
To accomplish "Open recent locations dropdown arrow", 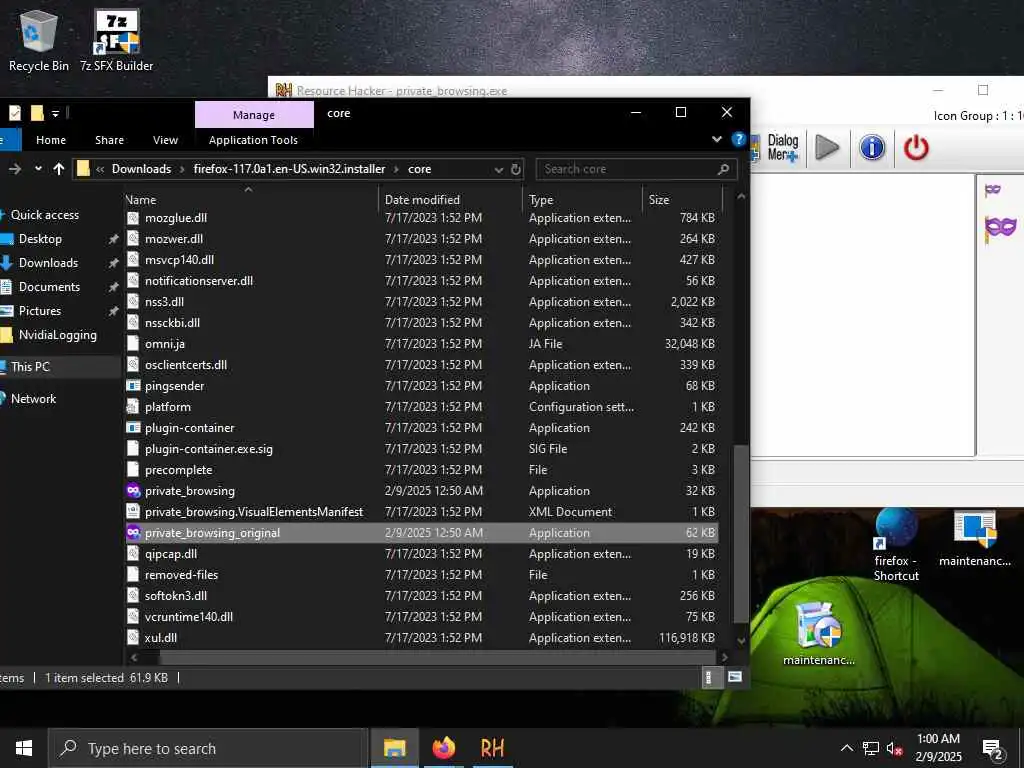I will [x=39, y=169].
